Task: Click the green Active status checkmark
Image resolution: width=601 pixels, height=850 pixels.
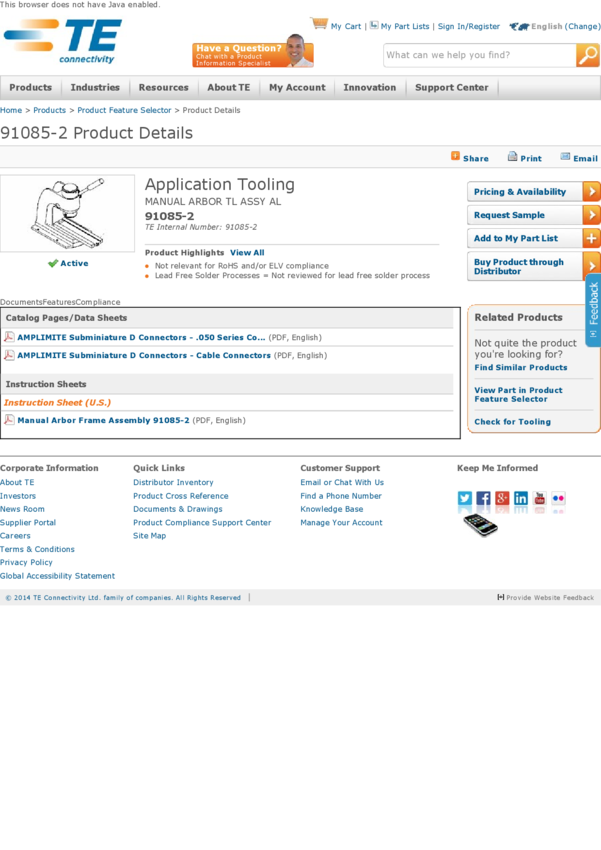Action: coord(53,263)
